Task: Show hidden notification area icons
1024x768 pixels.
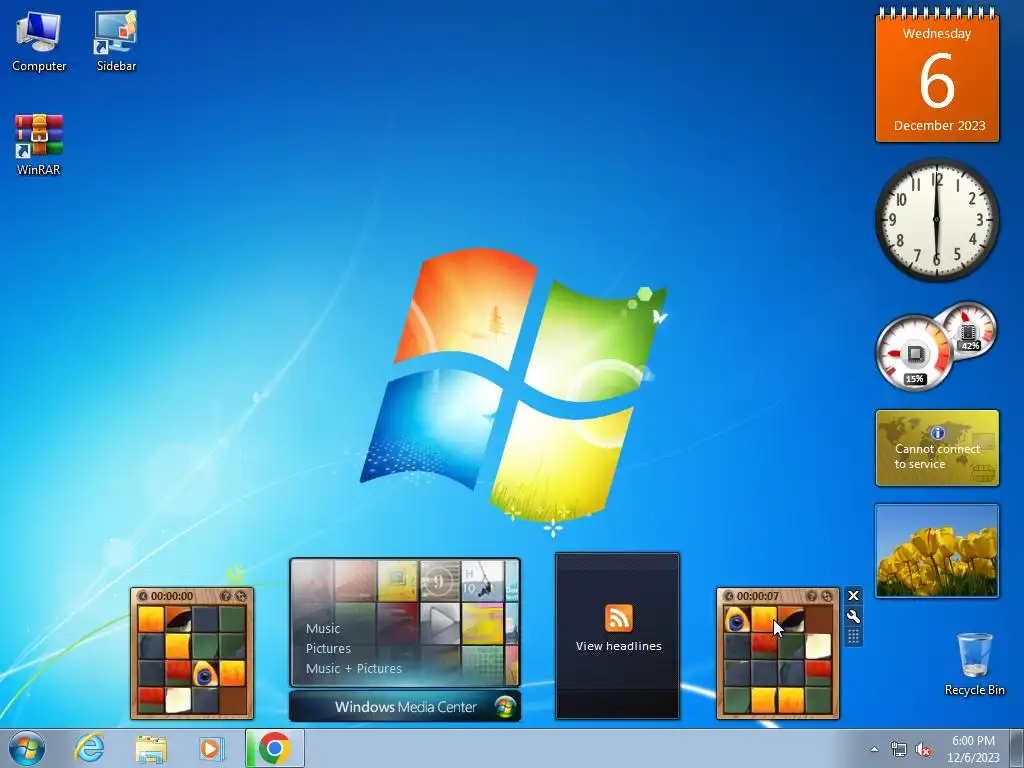Action: 874,749
